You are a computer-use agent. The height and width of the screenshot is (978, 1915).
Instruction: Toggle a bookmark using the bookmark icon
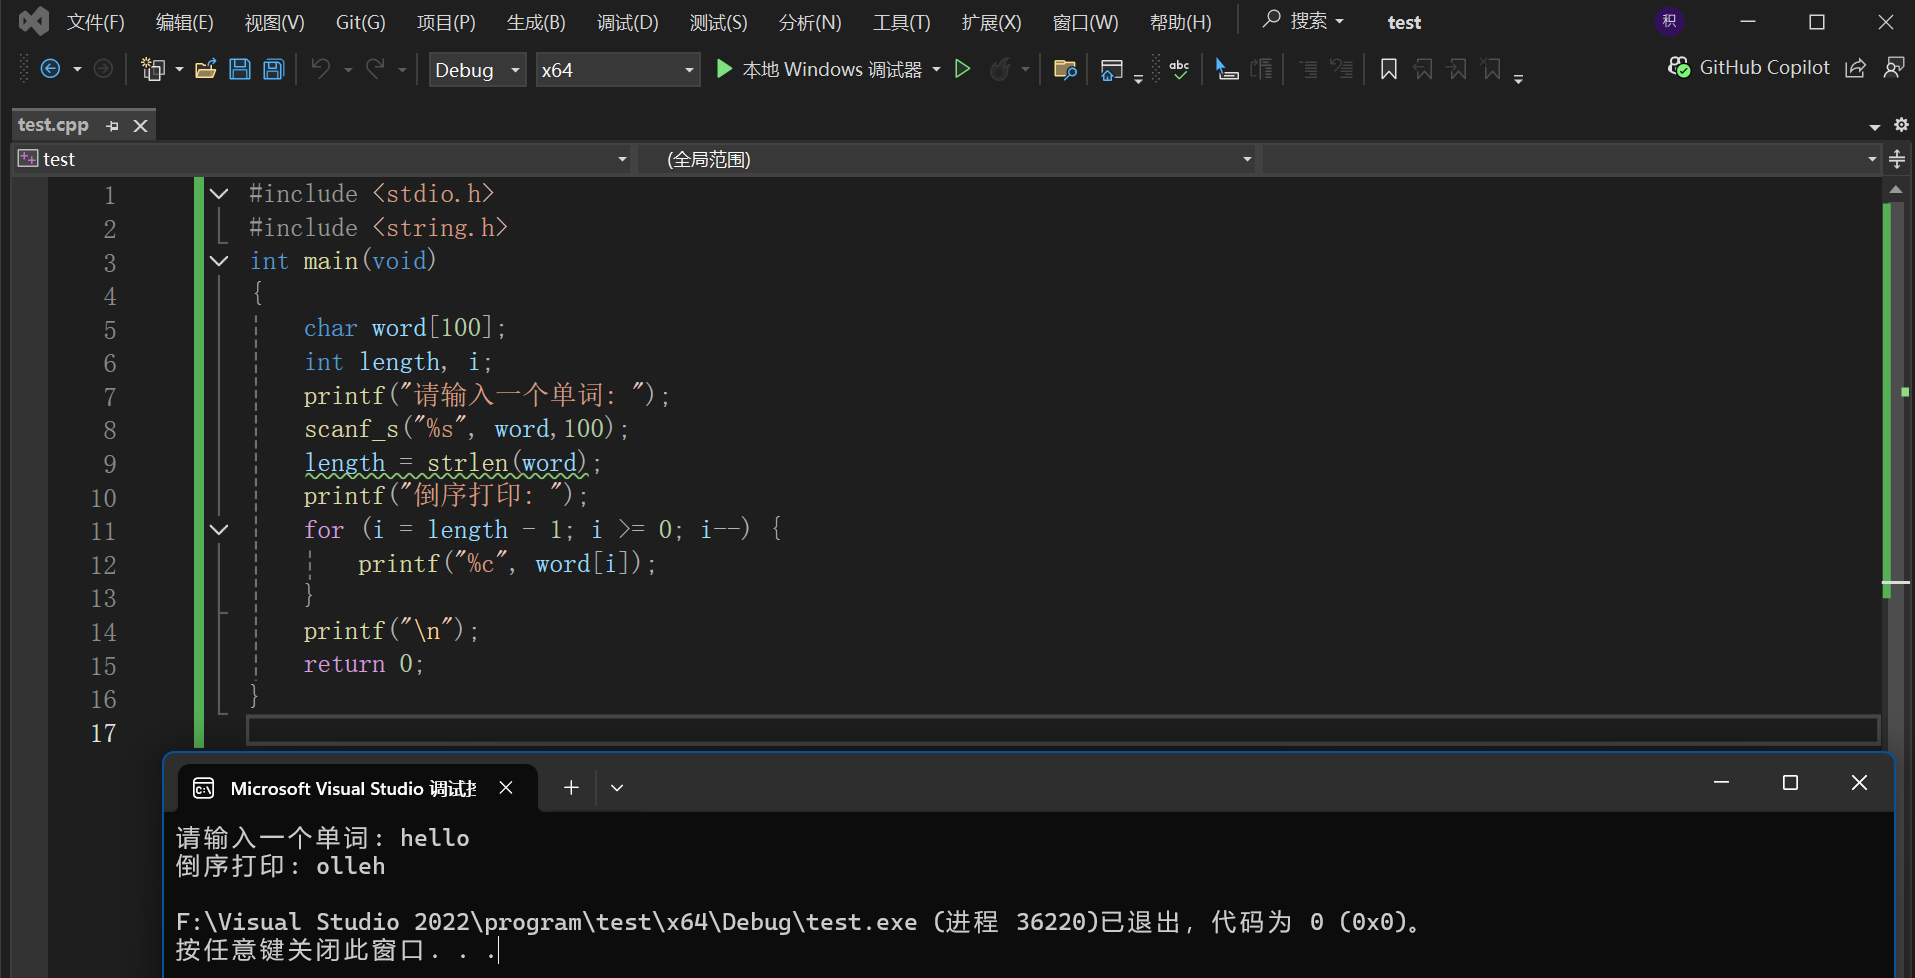tap(1389, 69)
